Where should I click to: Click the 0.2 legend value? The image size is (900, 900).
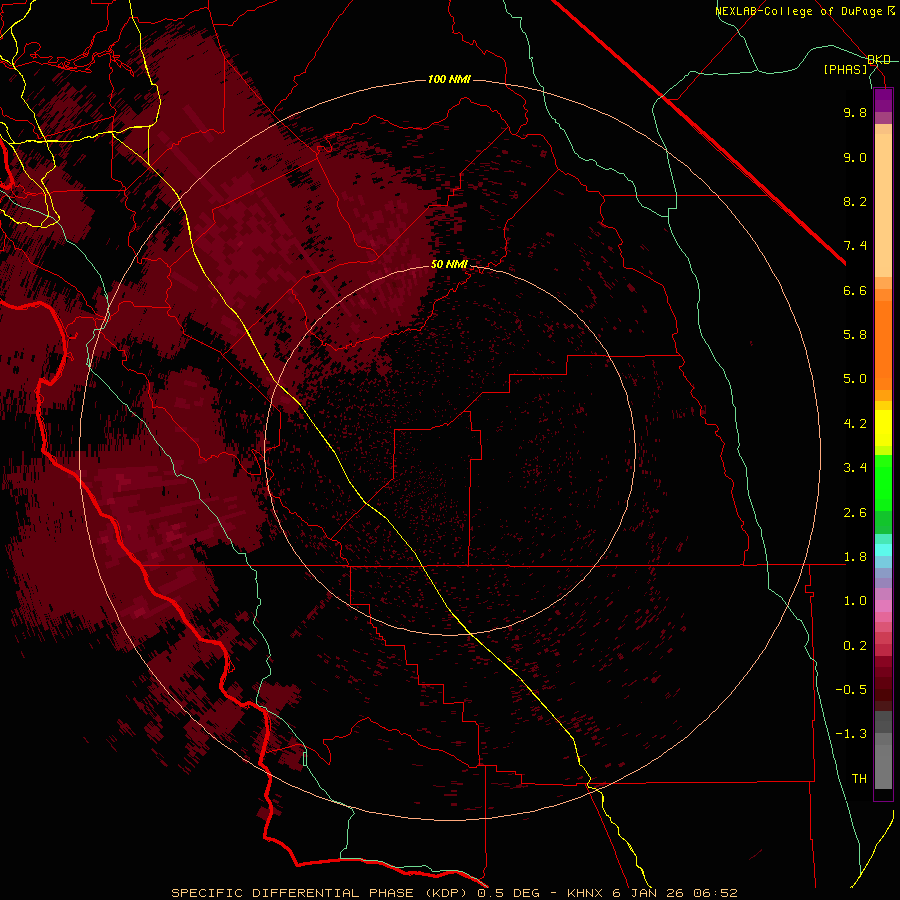(x=855, y=646)
